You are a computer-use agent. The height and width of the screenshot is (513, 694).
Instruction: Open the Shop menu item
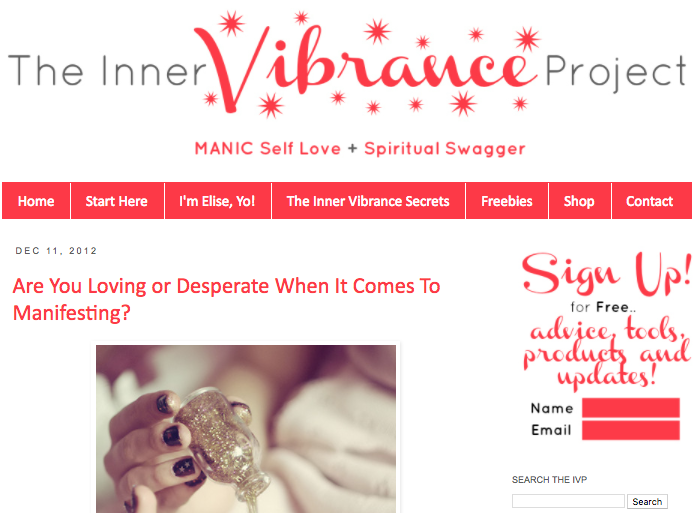coord(579,201)
